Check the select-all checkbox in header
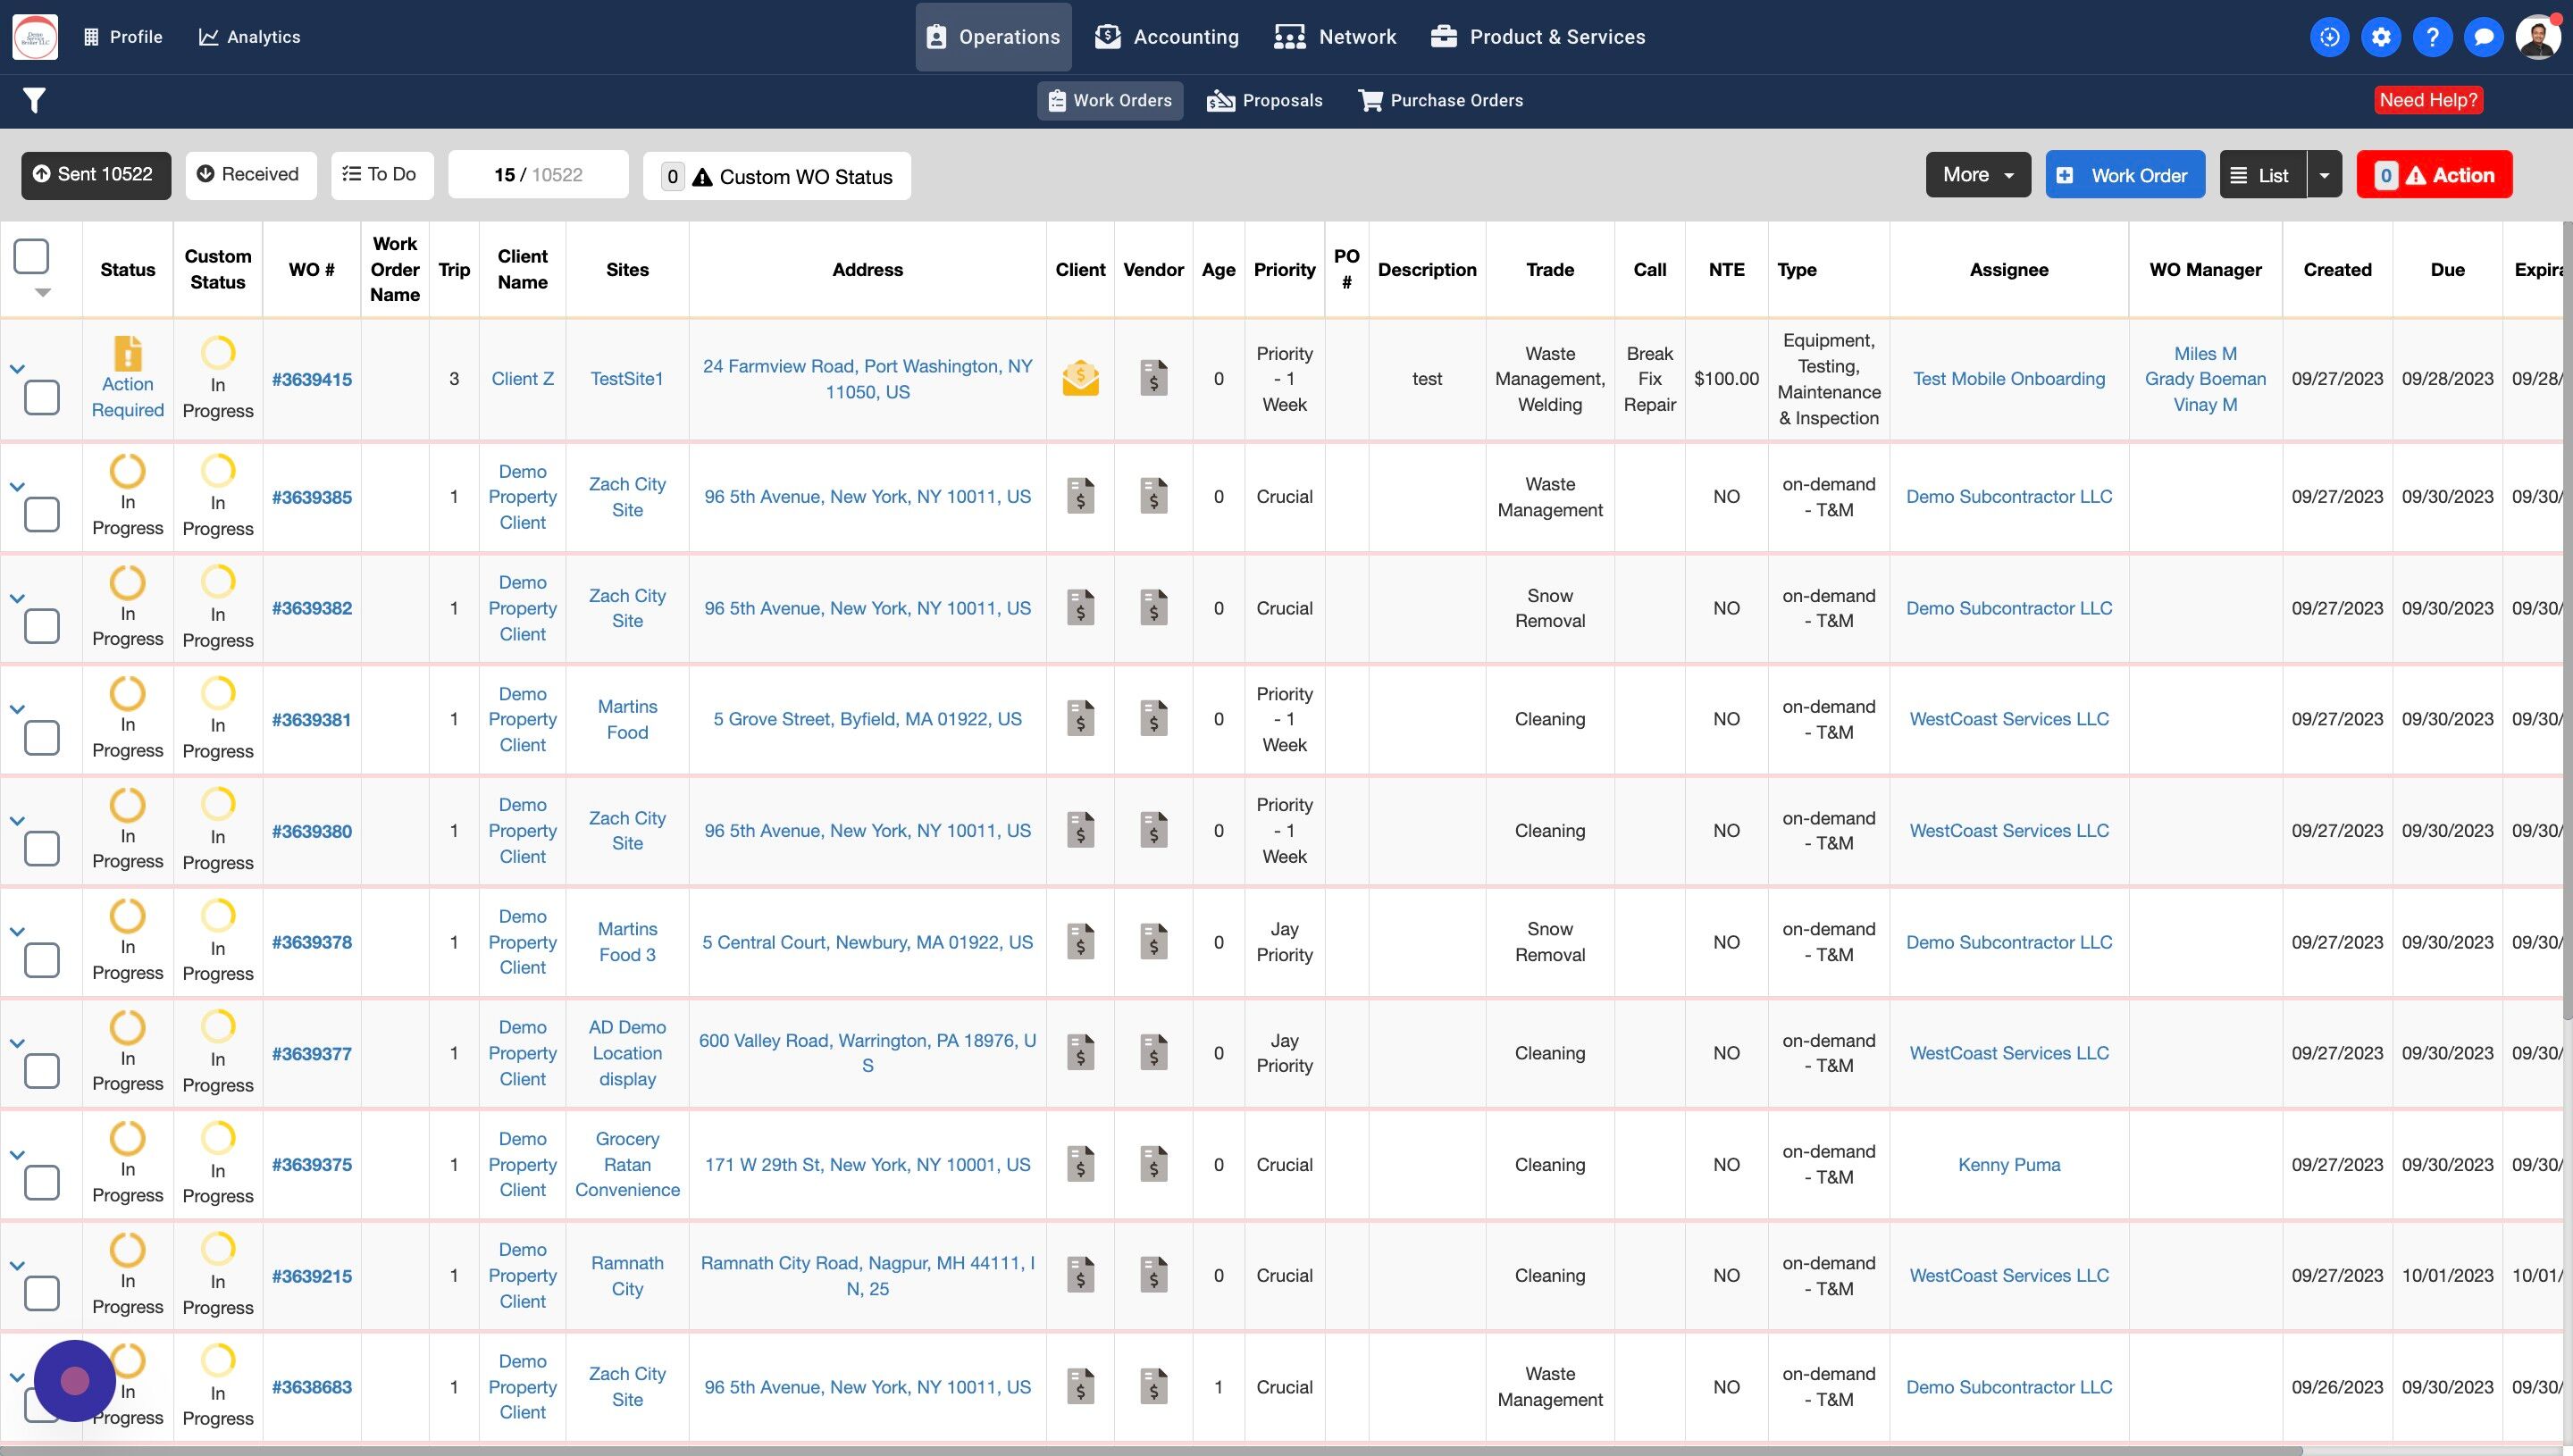2573x1456 pixels. pos(31,256)
